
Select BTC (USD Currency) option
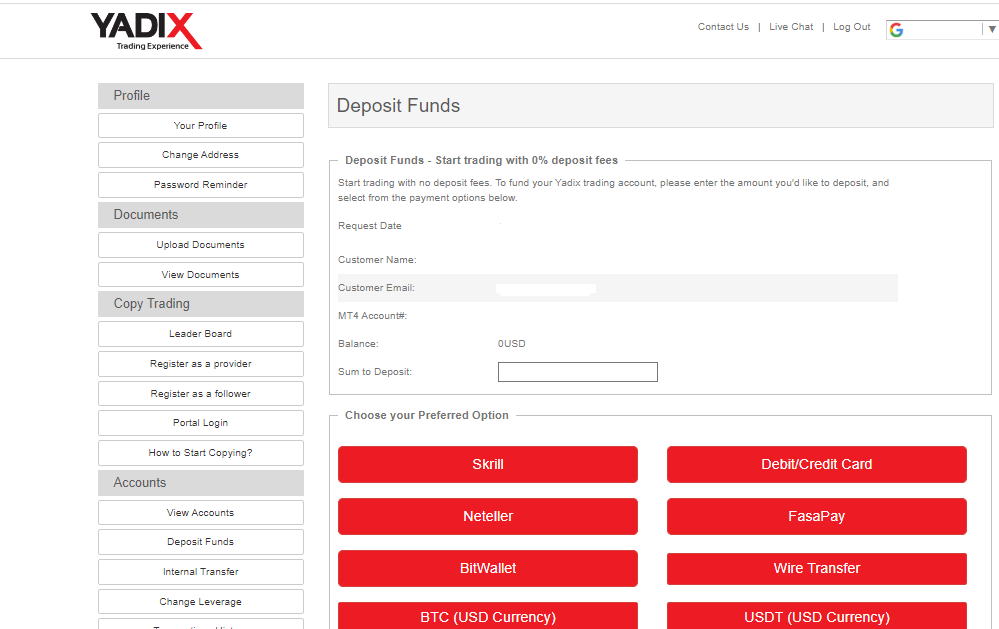point(487,616)
